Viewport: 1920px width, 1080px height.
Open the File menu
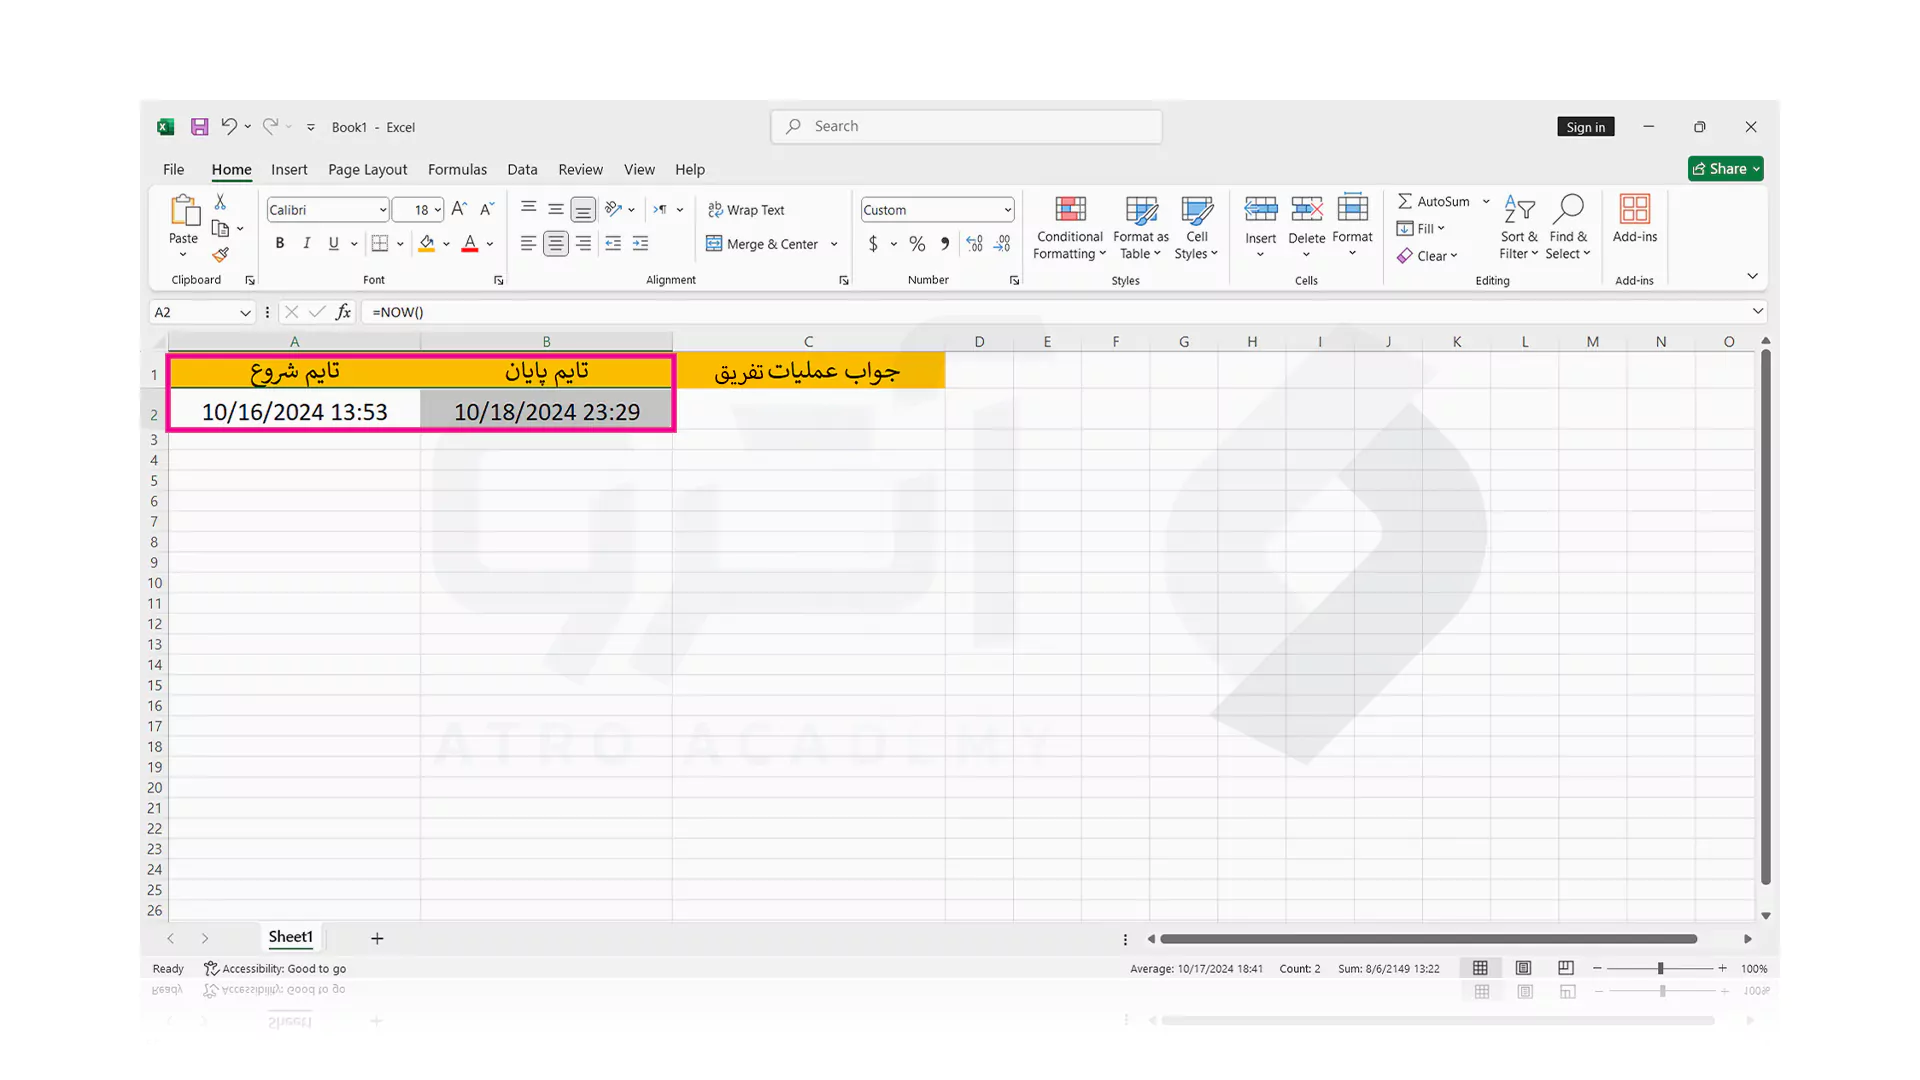[x=173, y=169]
